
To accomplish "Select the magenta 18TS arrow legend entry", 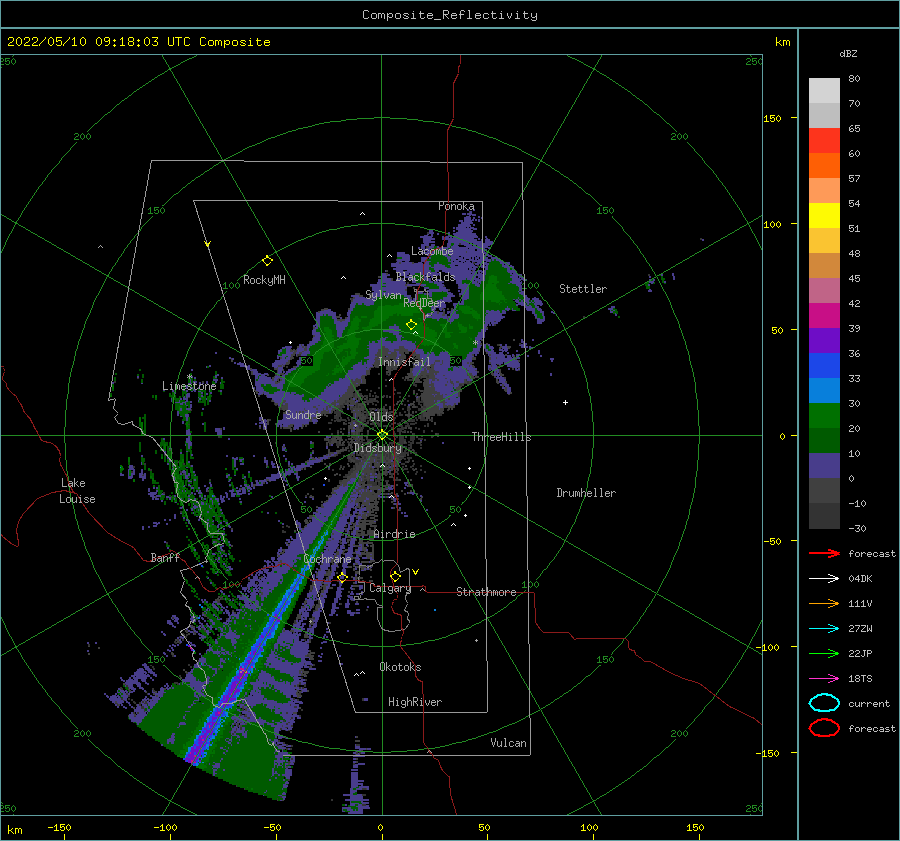I will coord(824,679).
